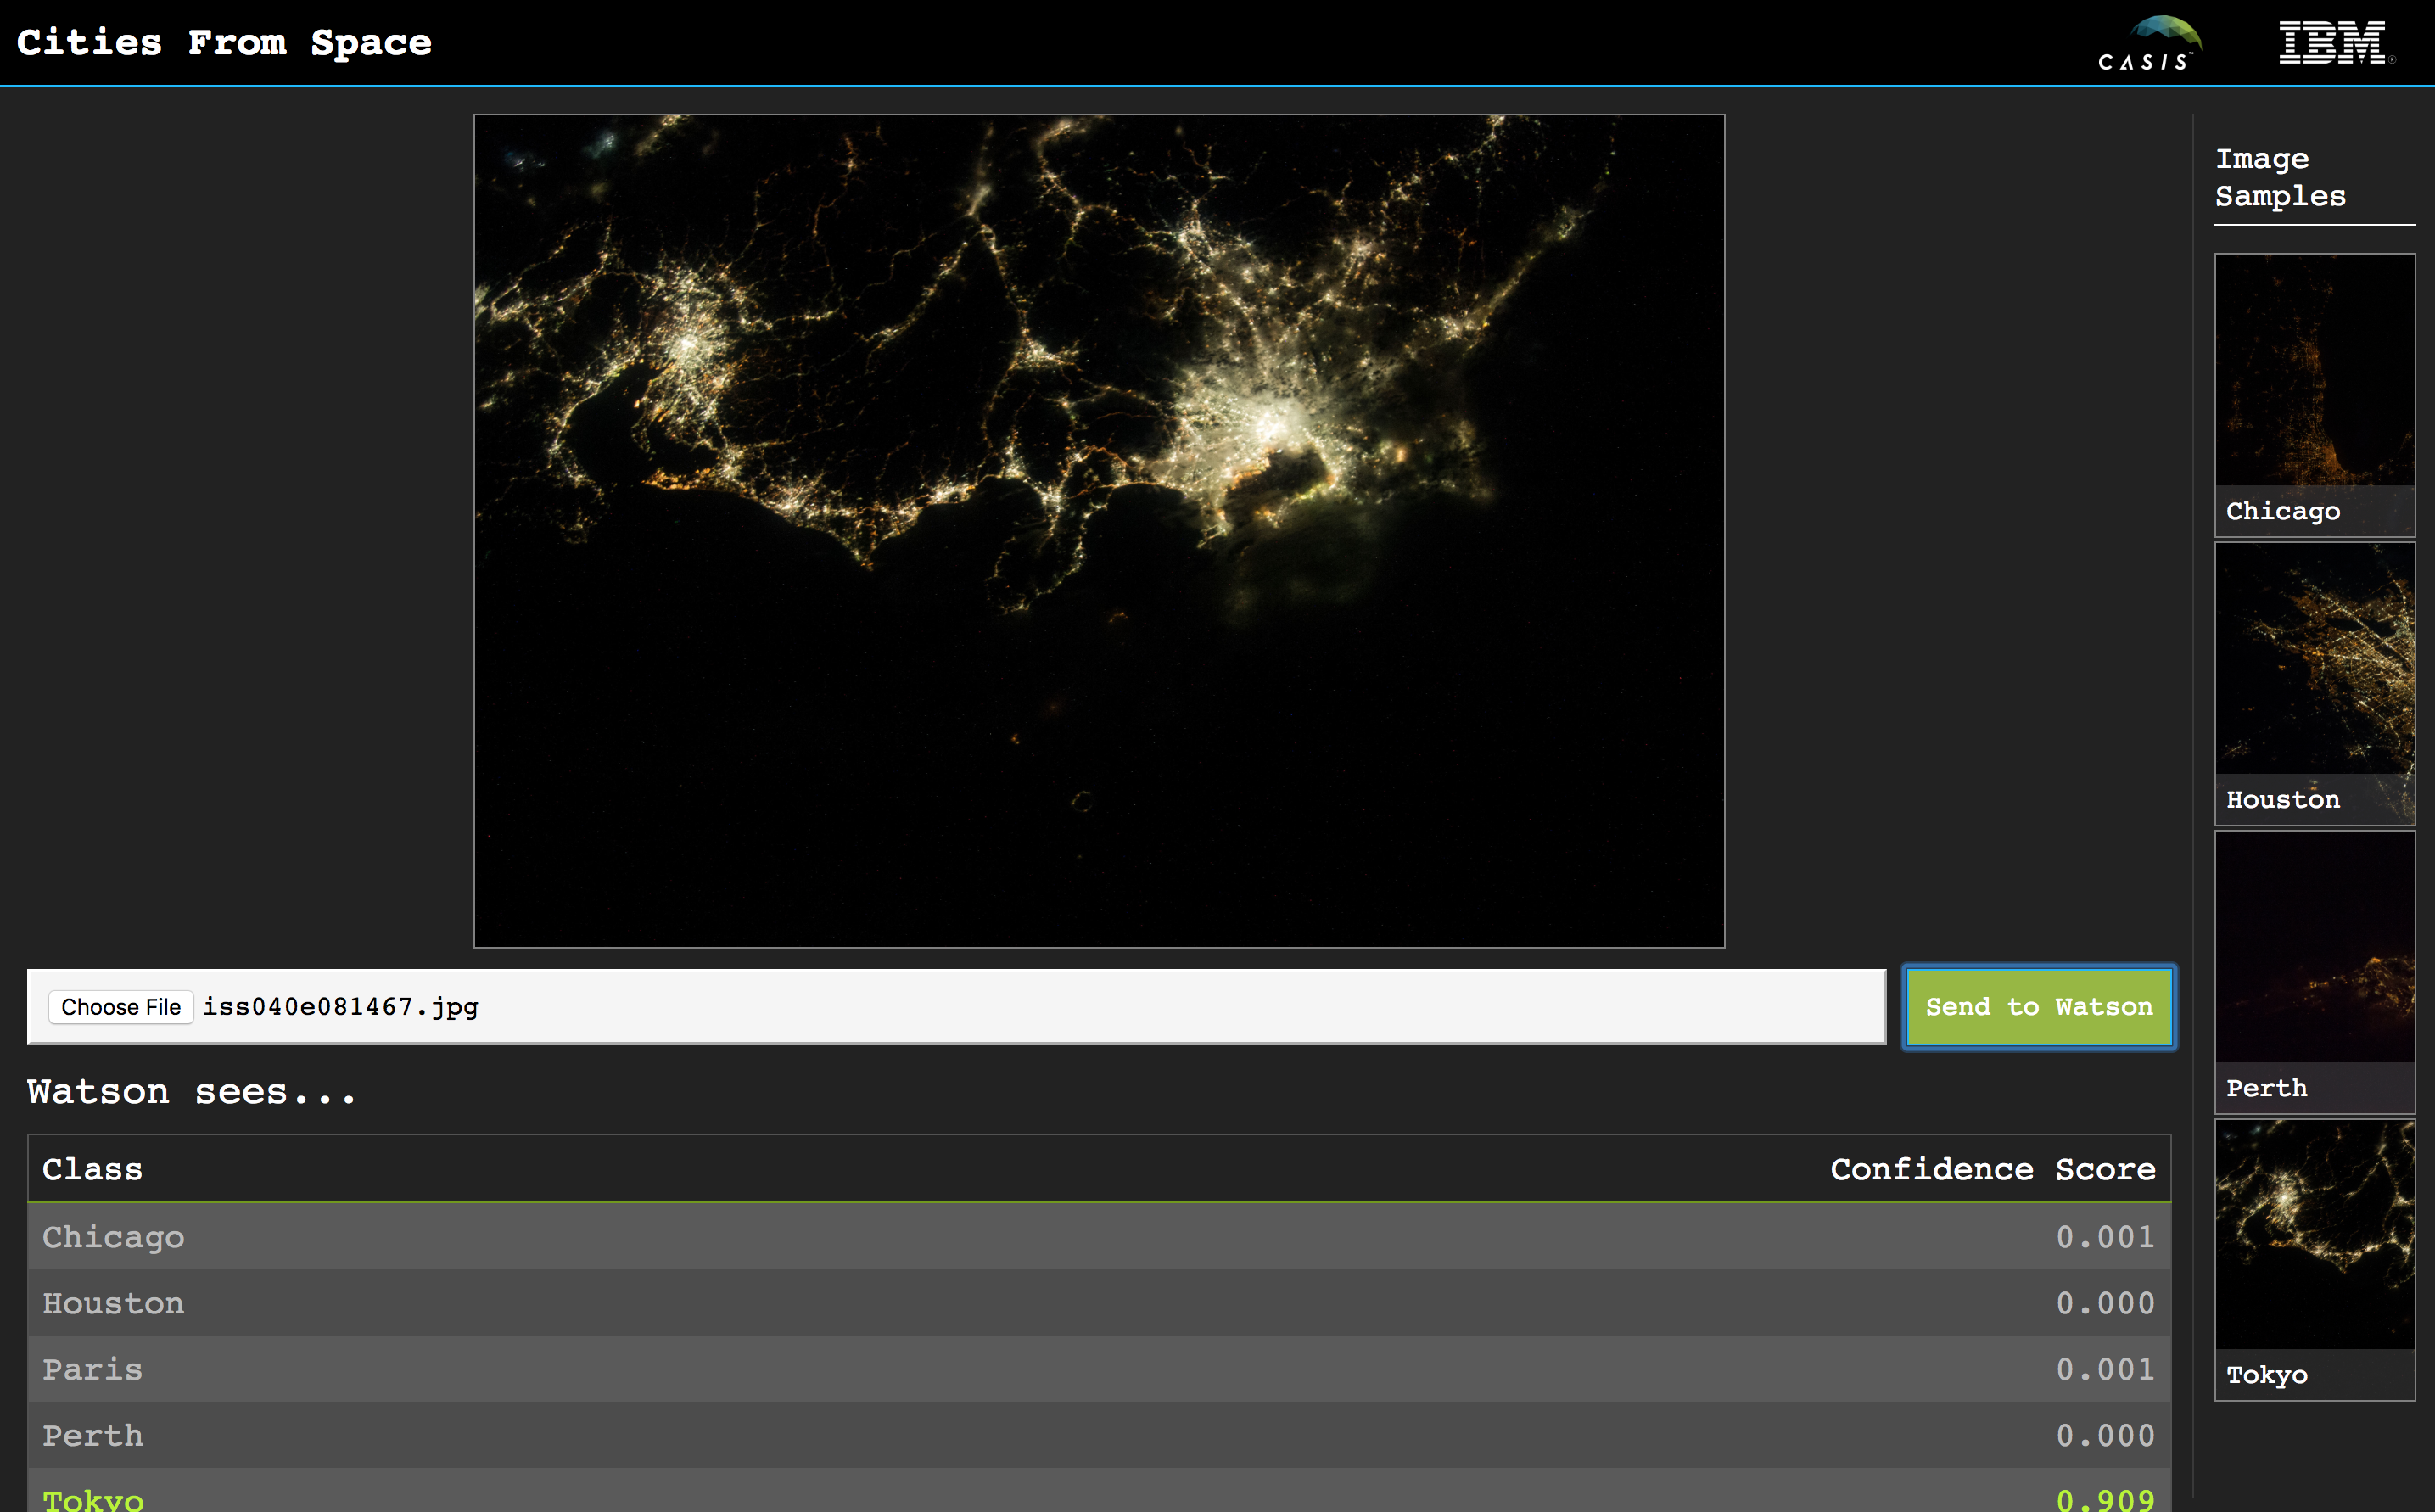The width and height of the screenshot is (2435, 1512).
Task: Select the Tokyo sample thumbnail
Action: click(2314, 1258)
